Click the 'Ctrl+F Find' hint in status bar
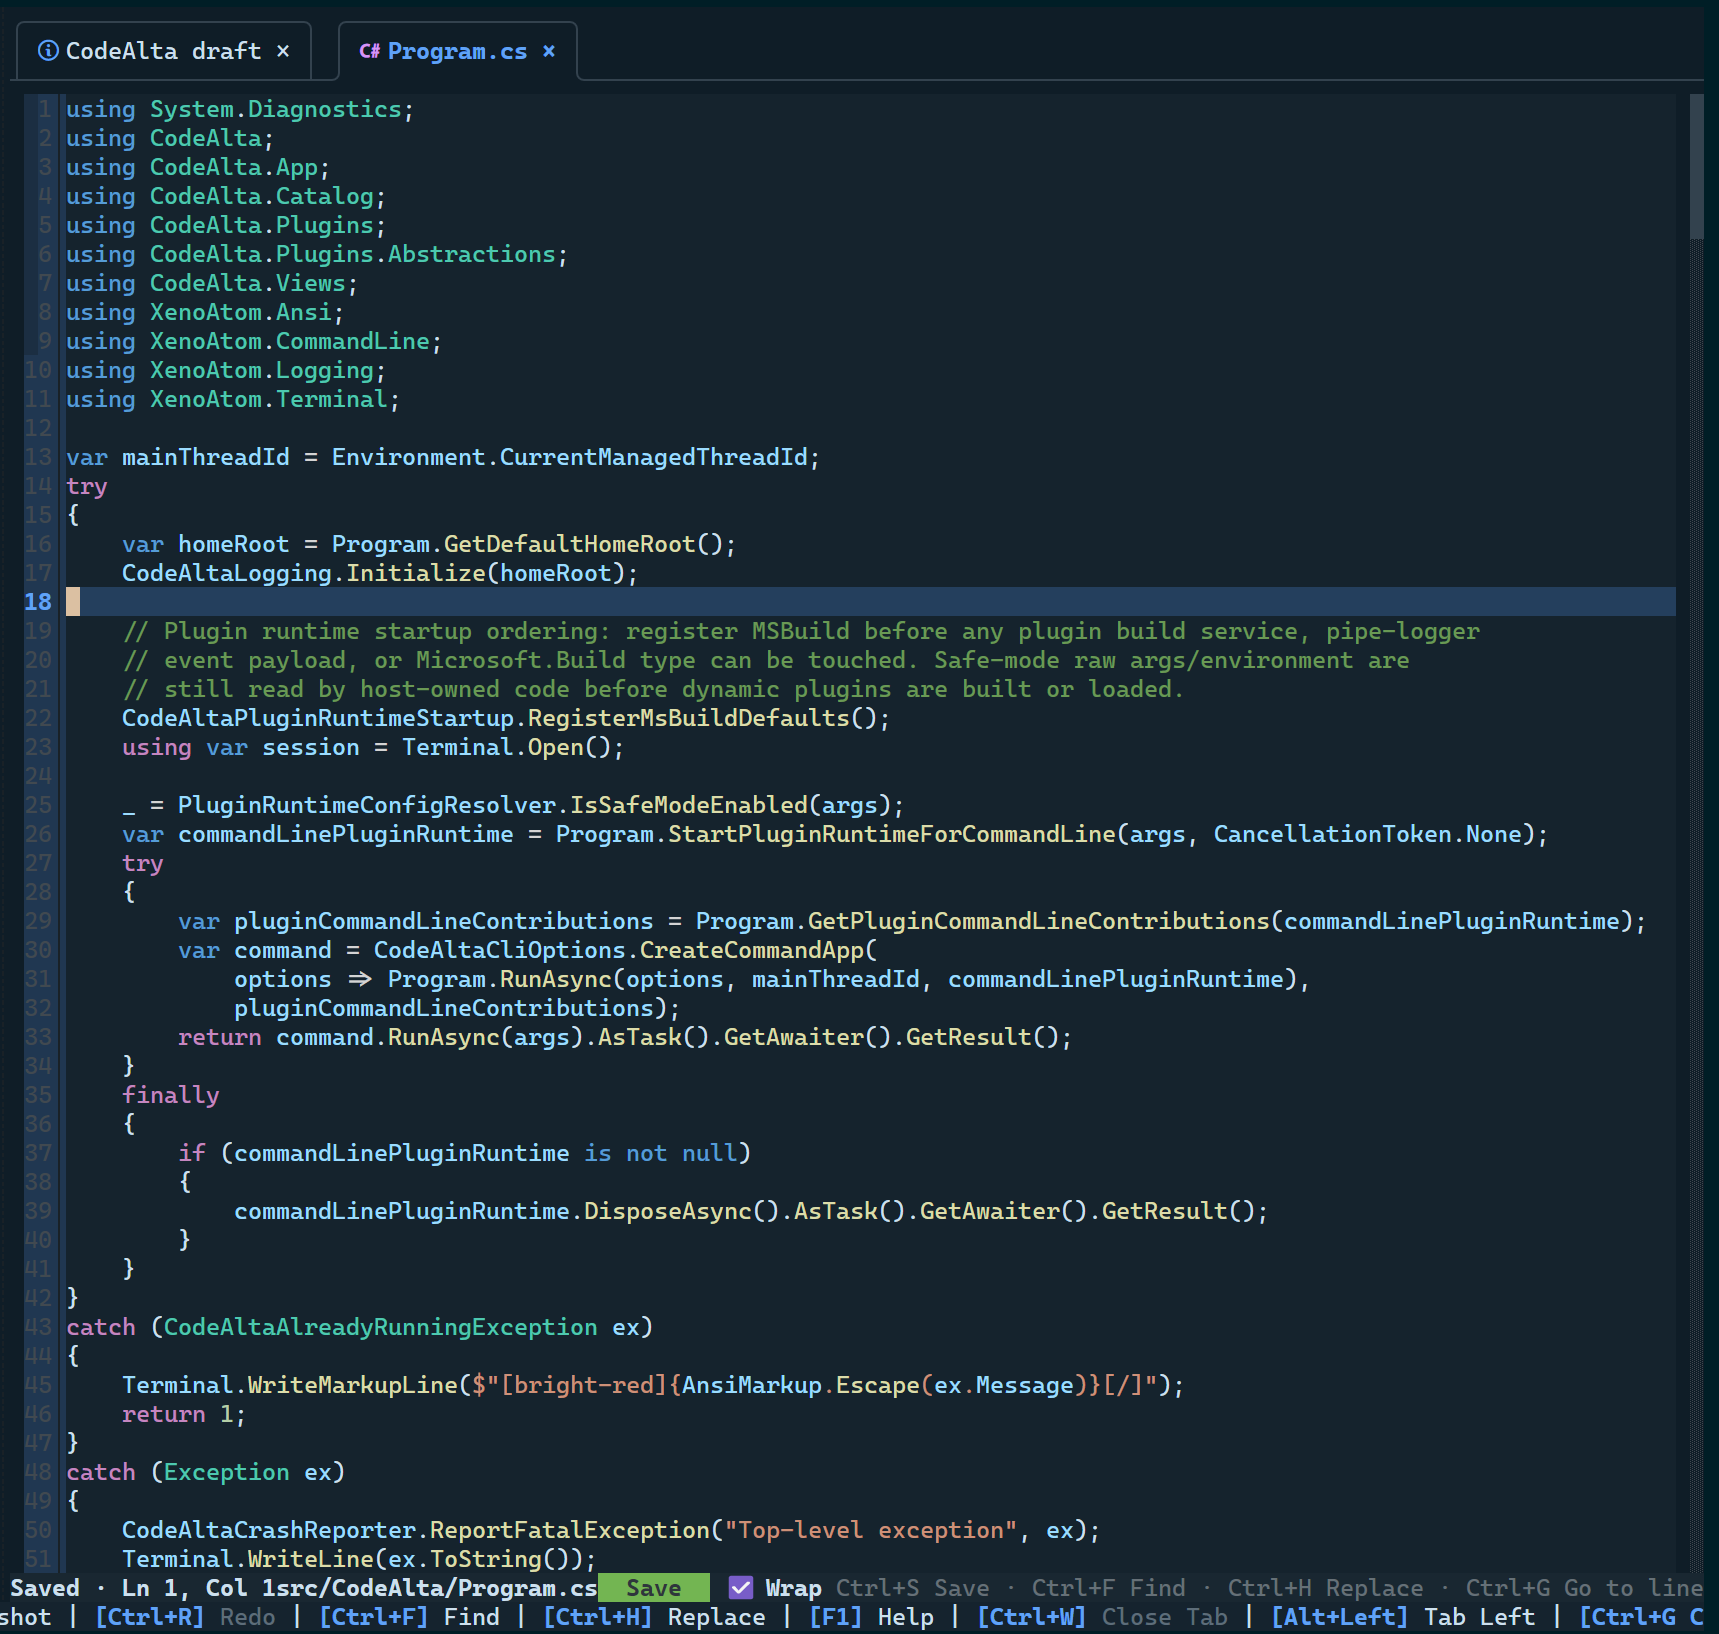The height and width of the screenshot is (1634, 1719). click(1109, 1588)
